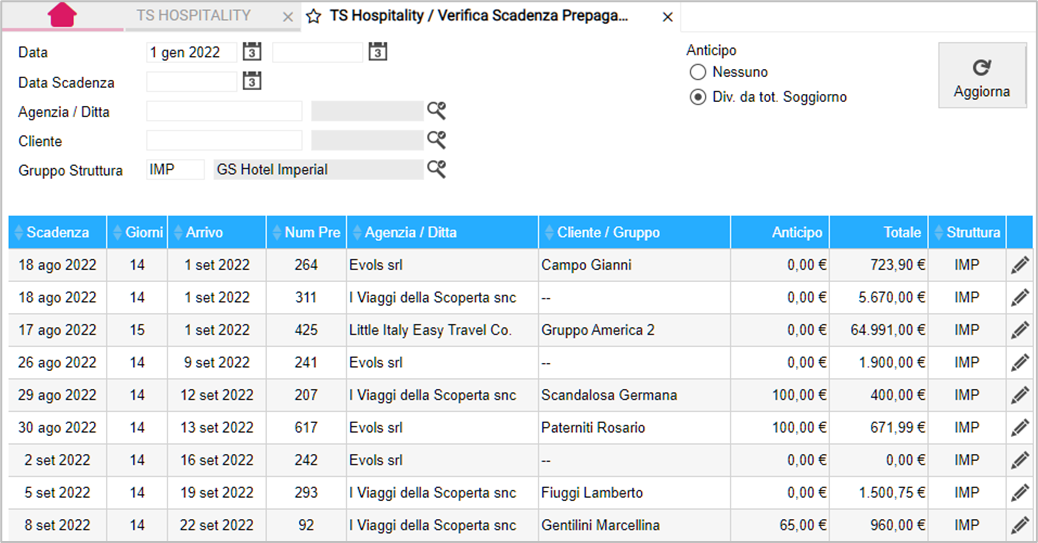Image resolution: width=1038 pixels, height=543 pixels.
Task: Focus the Gruppo Struttura code field IMP
Action: click(175, 170)
